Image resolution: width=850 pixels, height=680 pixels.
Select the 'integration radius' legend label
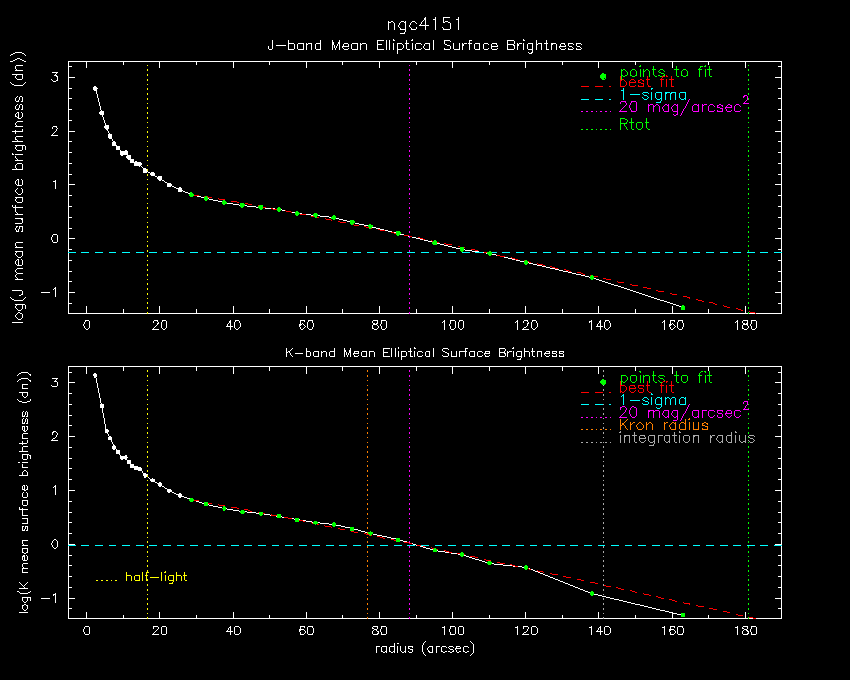pyautogui.click(x=687, y=438)
